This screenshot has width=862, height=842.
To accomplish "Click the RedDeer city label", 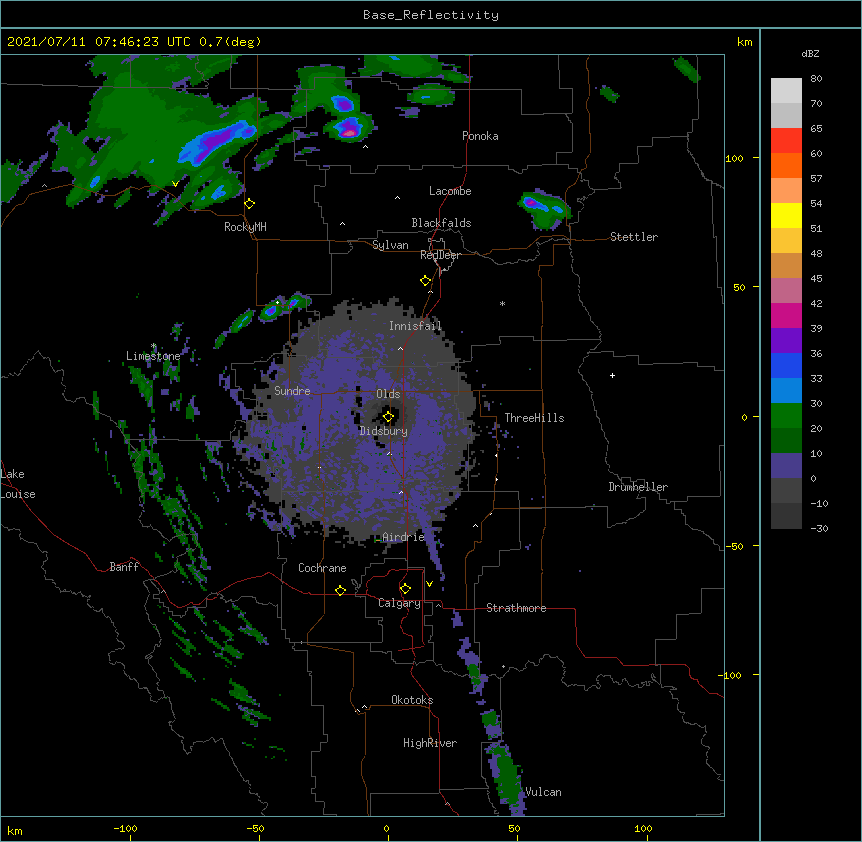I will pyautogui.click(x=440, y=255).
